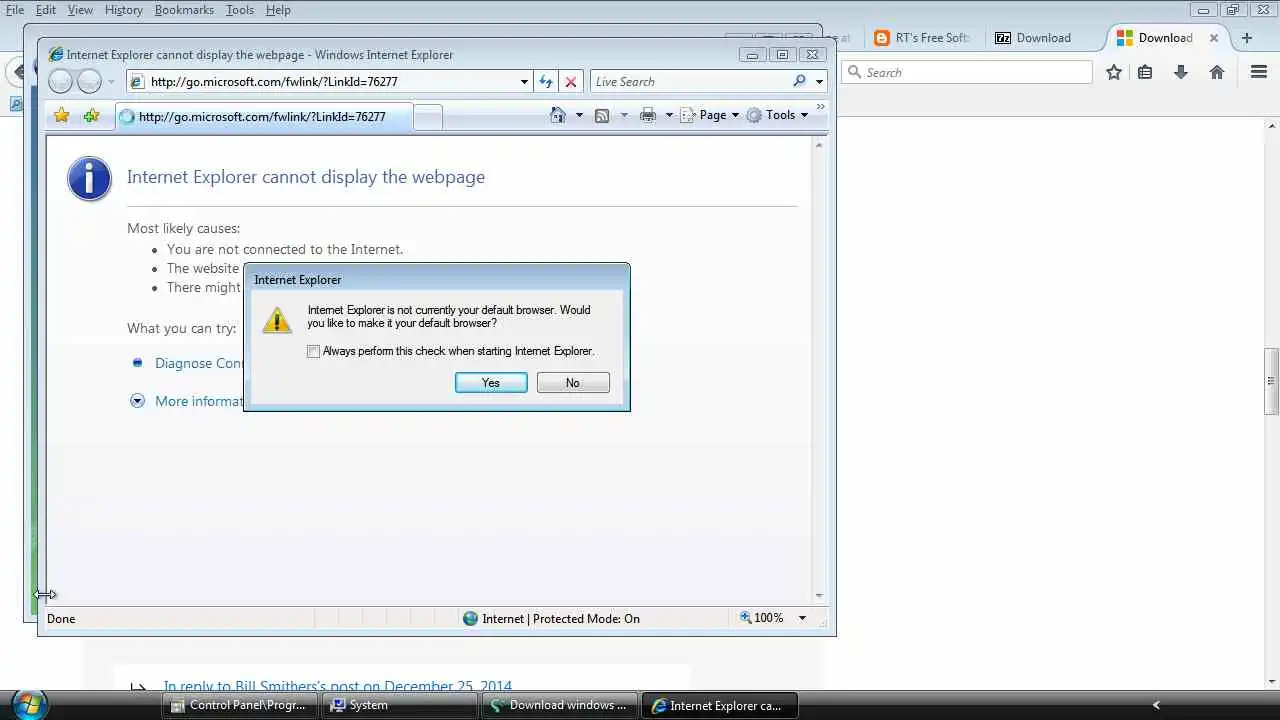Open Firefox View menu
Viewport: 1280px width, 720px height.
coord(80,10)
